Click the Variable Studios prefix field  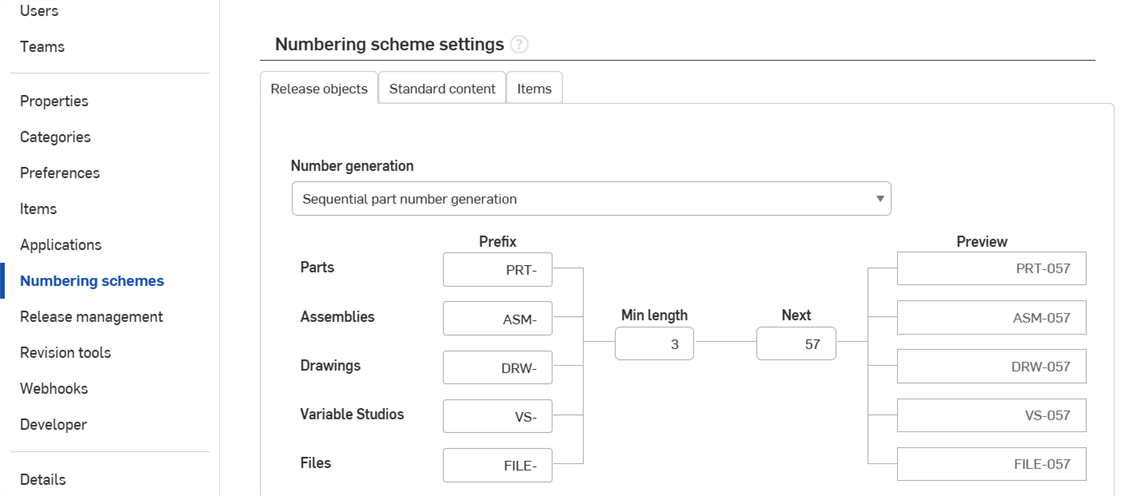tap(497, 417)
